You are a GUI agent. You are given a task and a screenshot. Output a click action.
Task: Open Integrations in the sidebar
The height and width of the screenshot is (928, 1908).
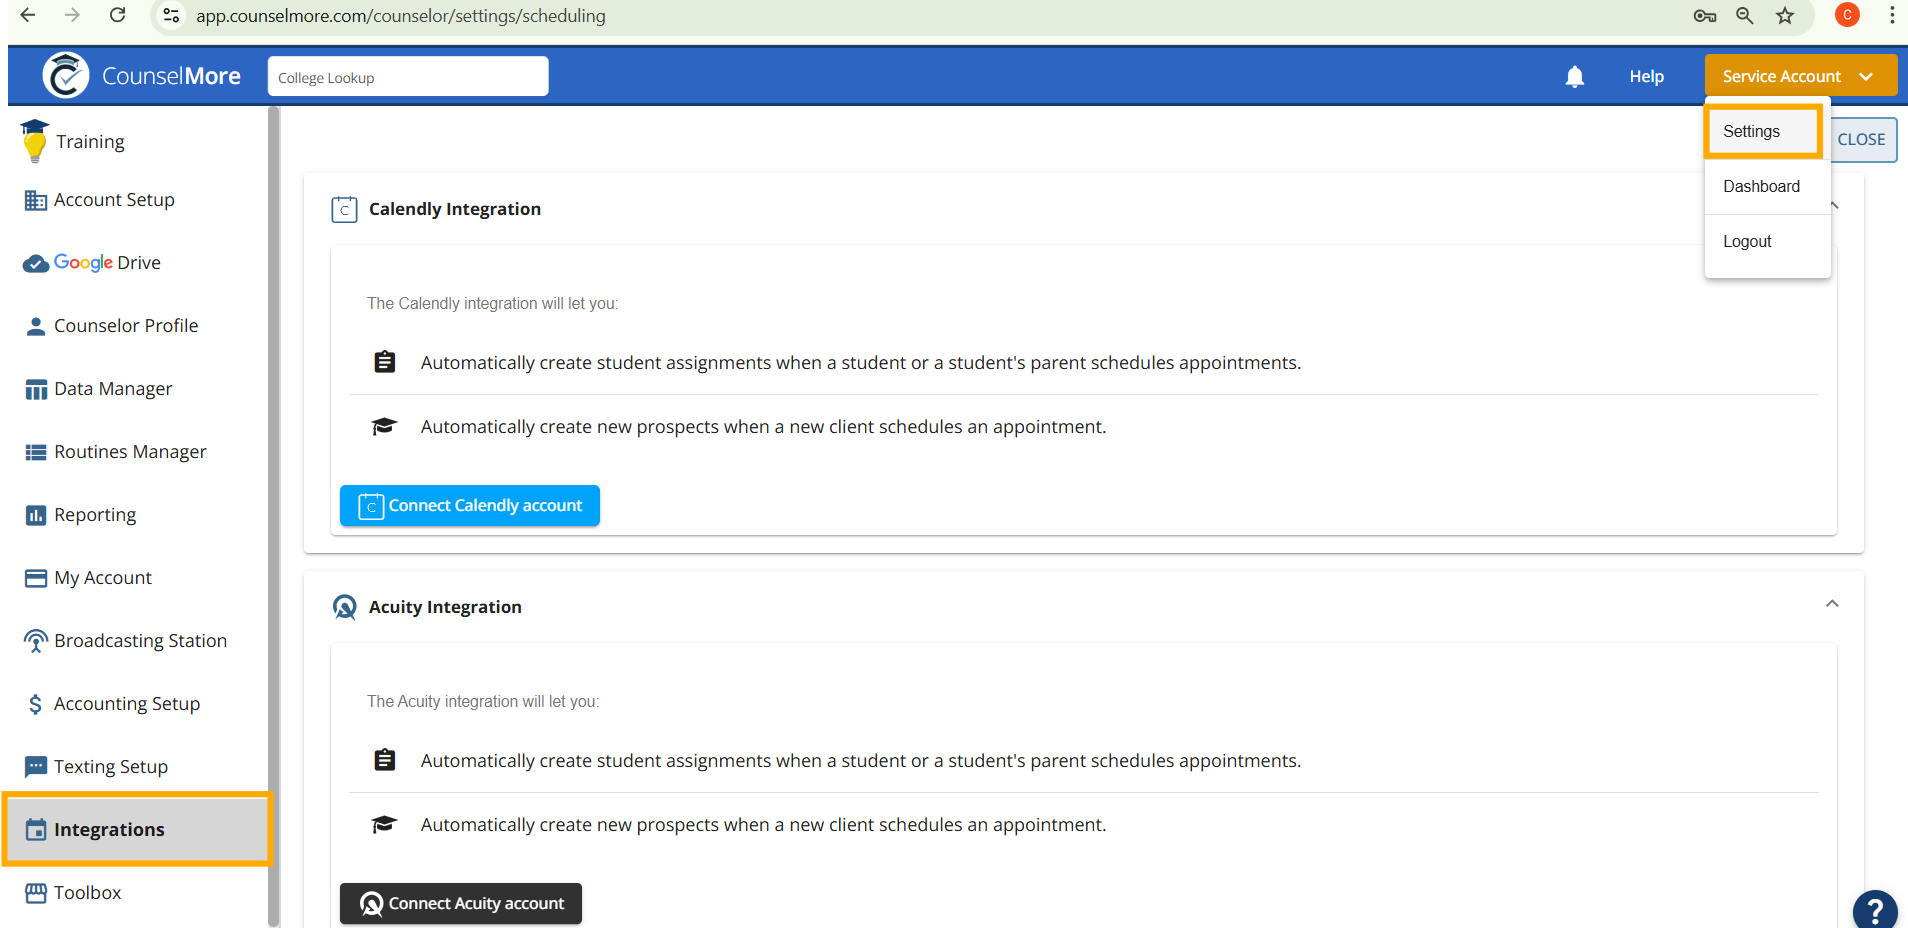point(137,829)
